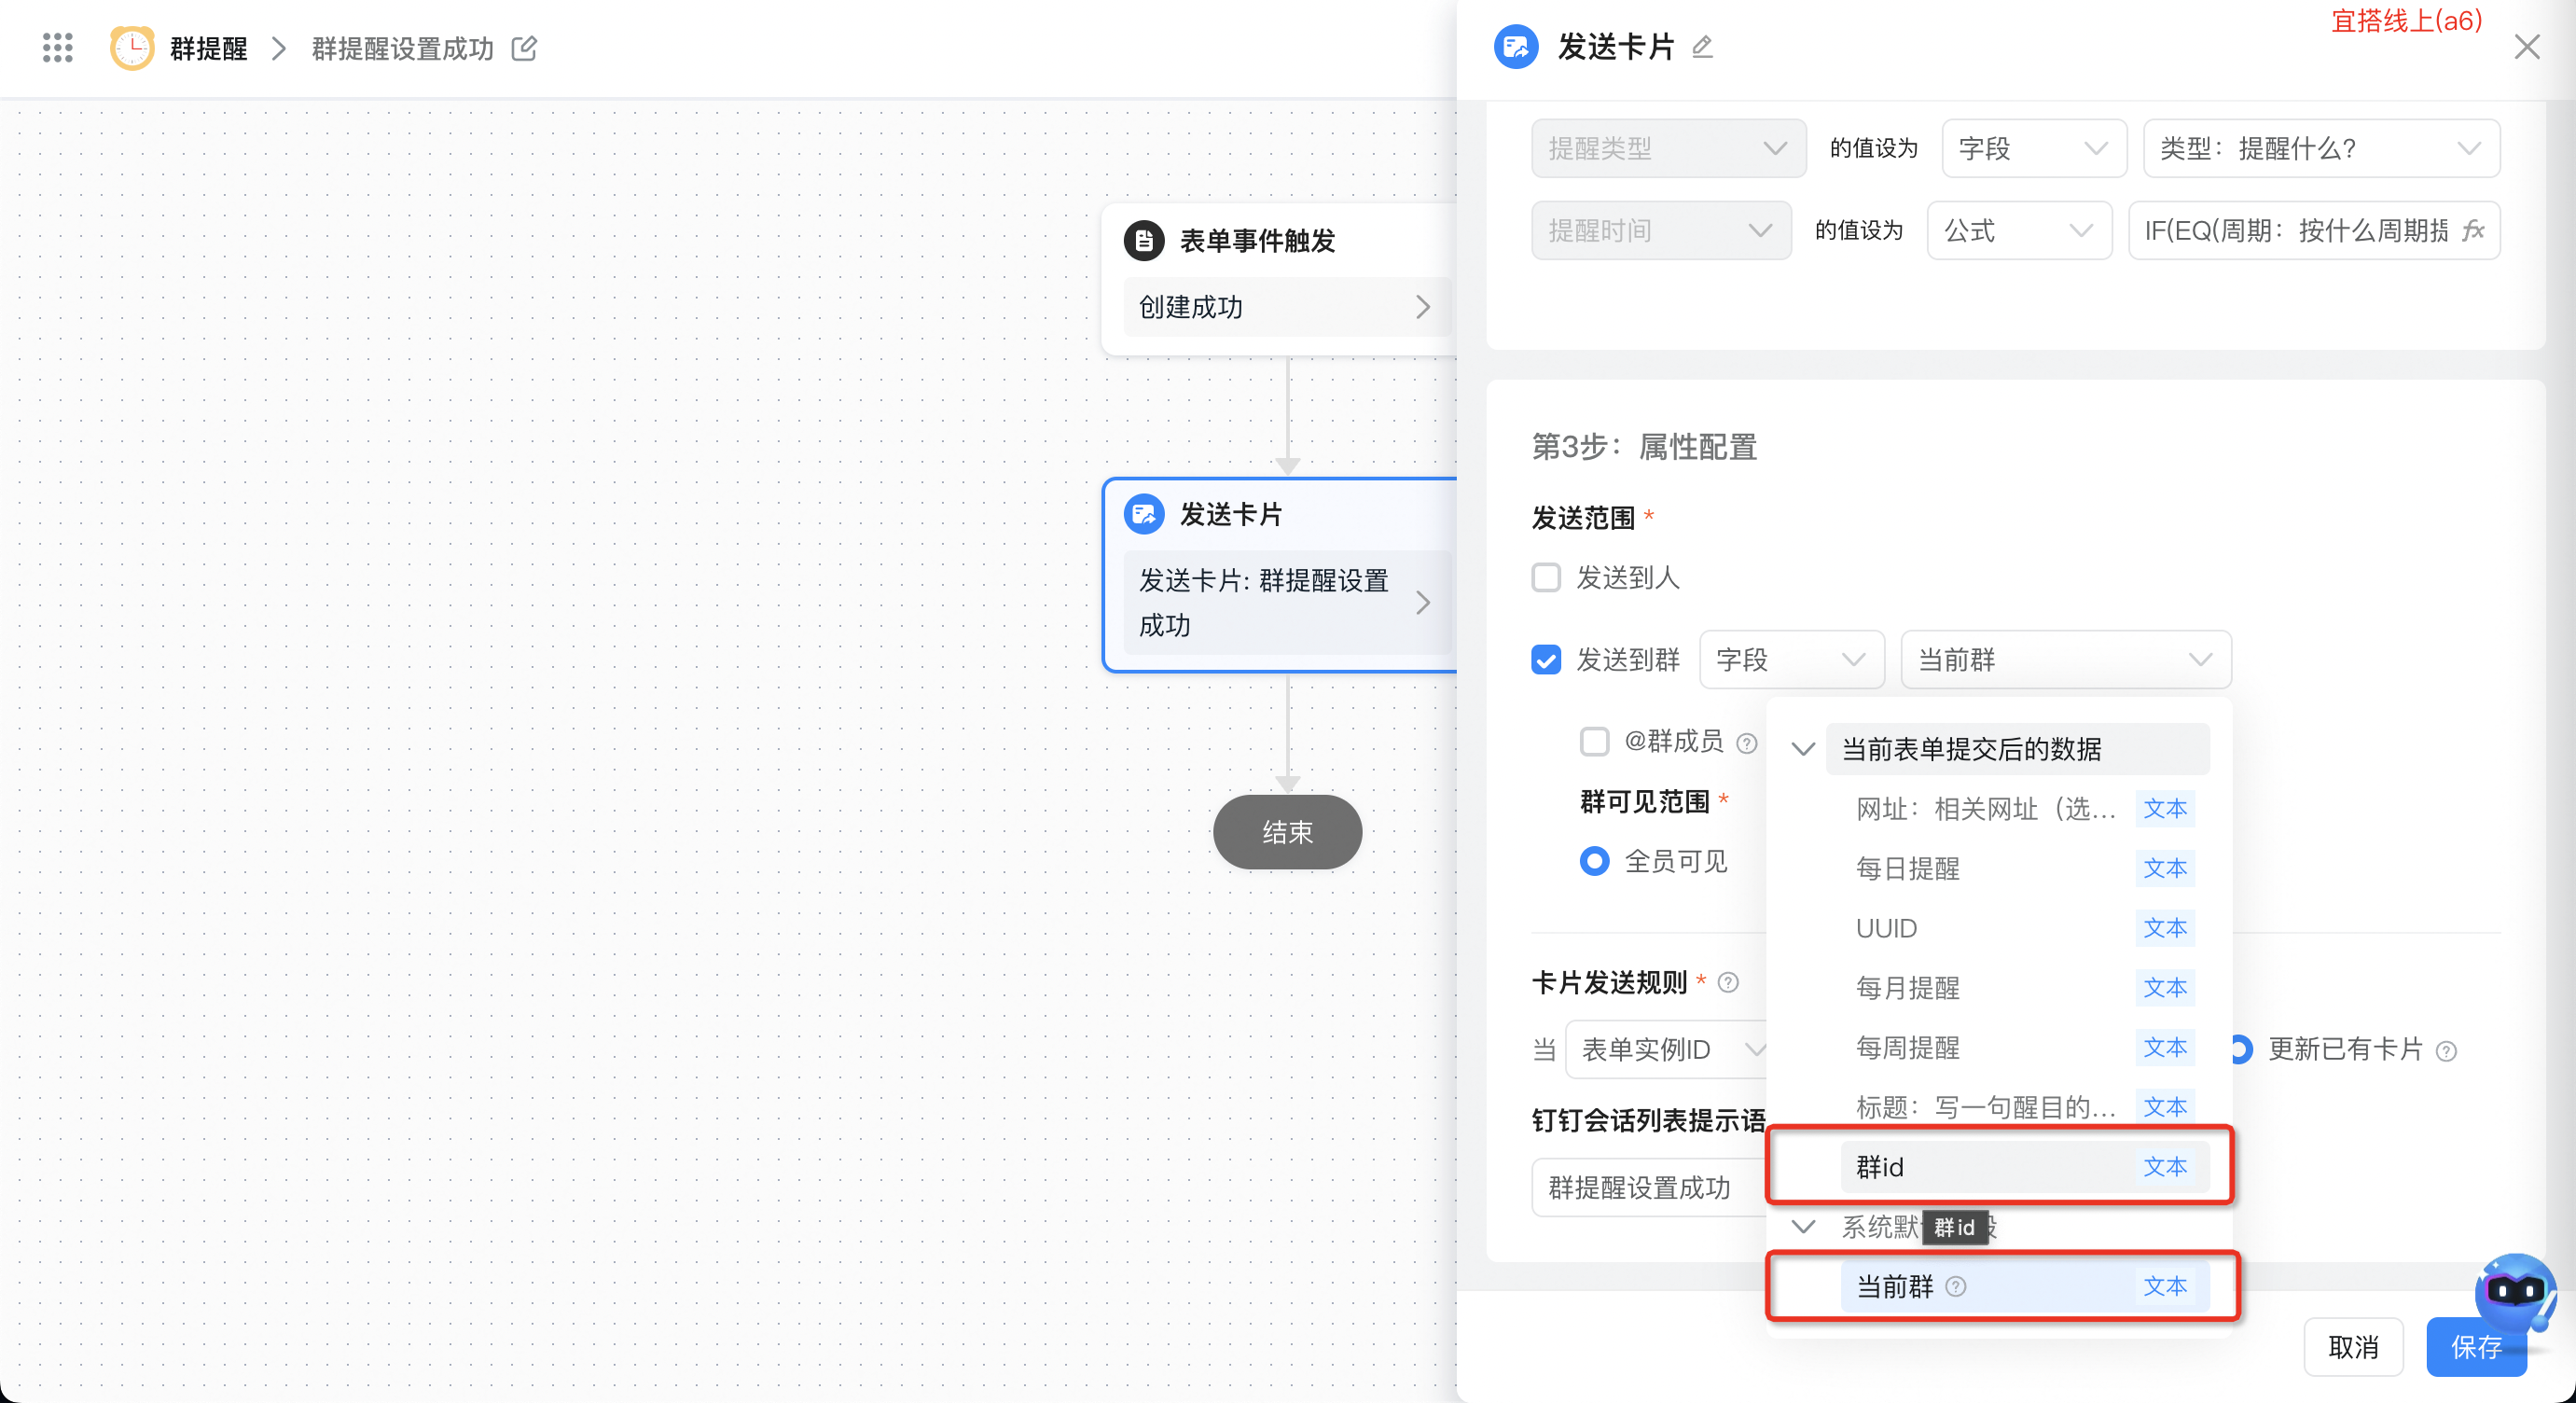
Task: Open the app grid launcher icon
Action: coord(58,47)
